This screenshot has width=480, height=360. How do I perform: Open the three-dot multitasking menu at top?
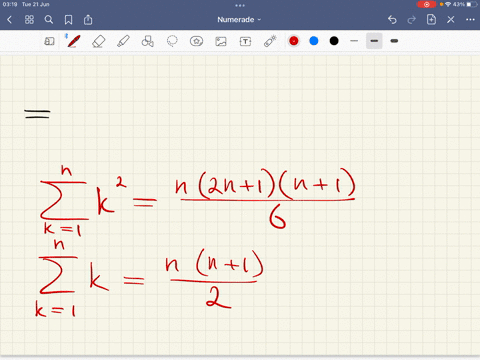click(x=240, y=5)
